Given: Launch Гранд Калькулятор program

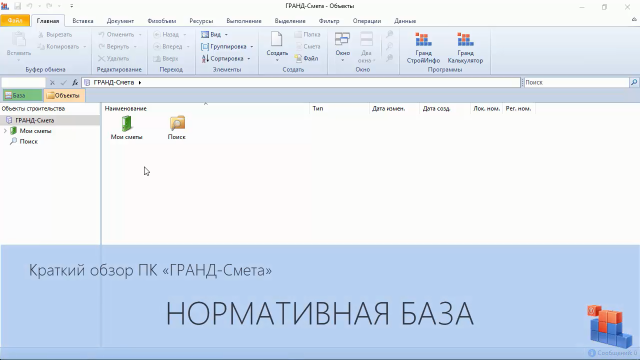Looking at the screenshot, I should [465, 48].
